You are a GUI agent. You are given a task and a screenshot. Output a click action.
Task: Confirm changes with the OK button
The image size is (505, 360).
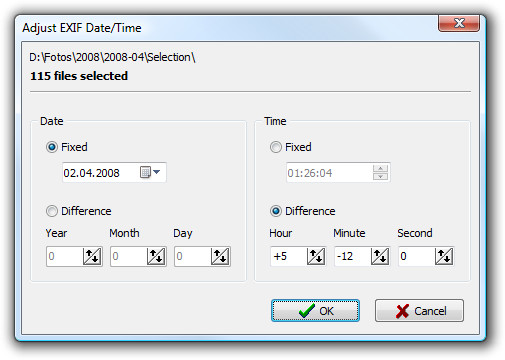pyautogui.click(x=315, y=310)
